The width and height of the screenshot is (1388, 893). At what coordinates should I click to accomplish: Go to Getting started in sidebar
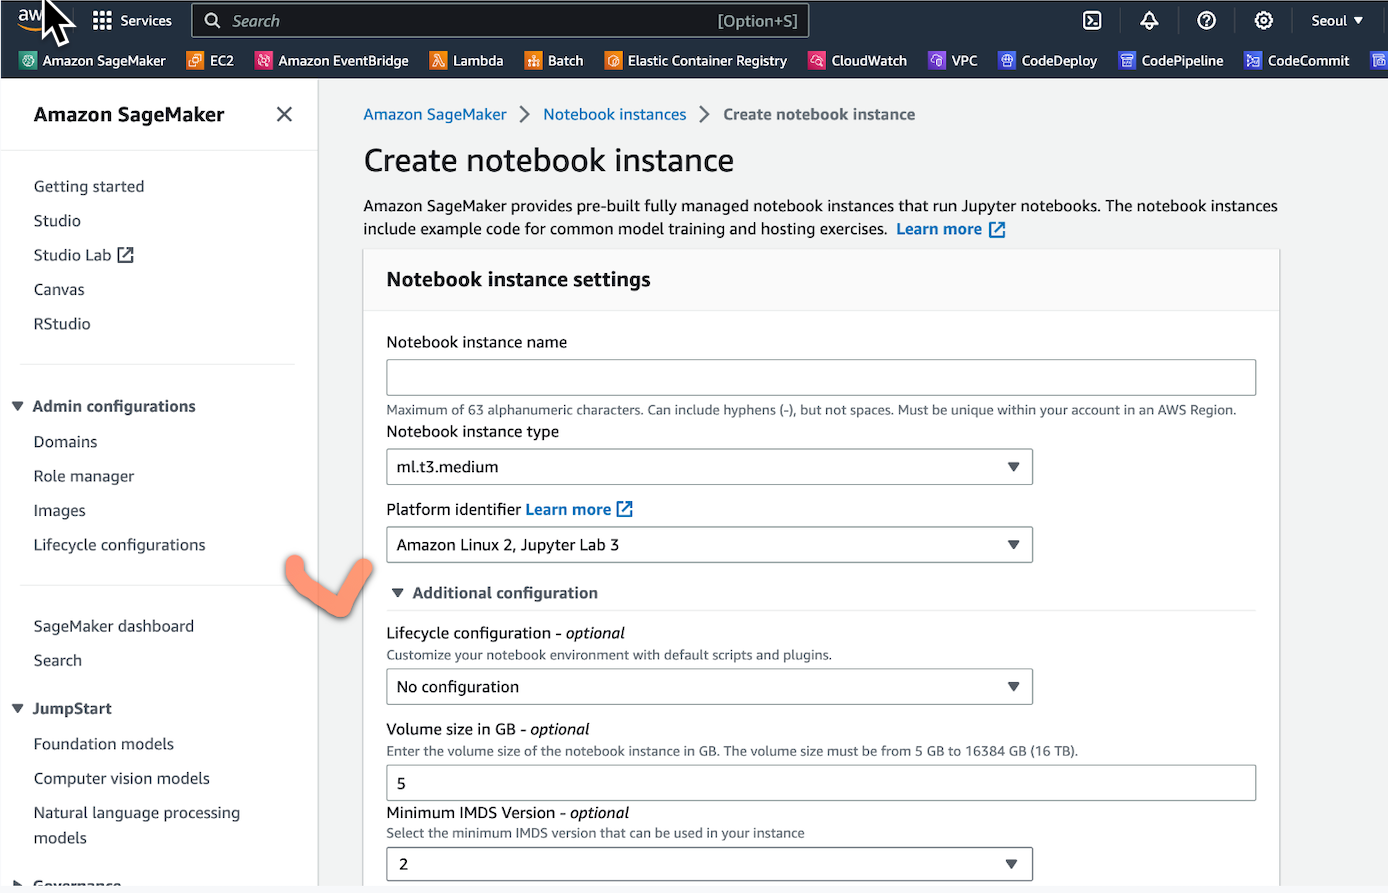(89, 187)
